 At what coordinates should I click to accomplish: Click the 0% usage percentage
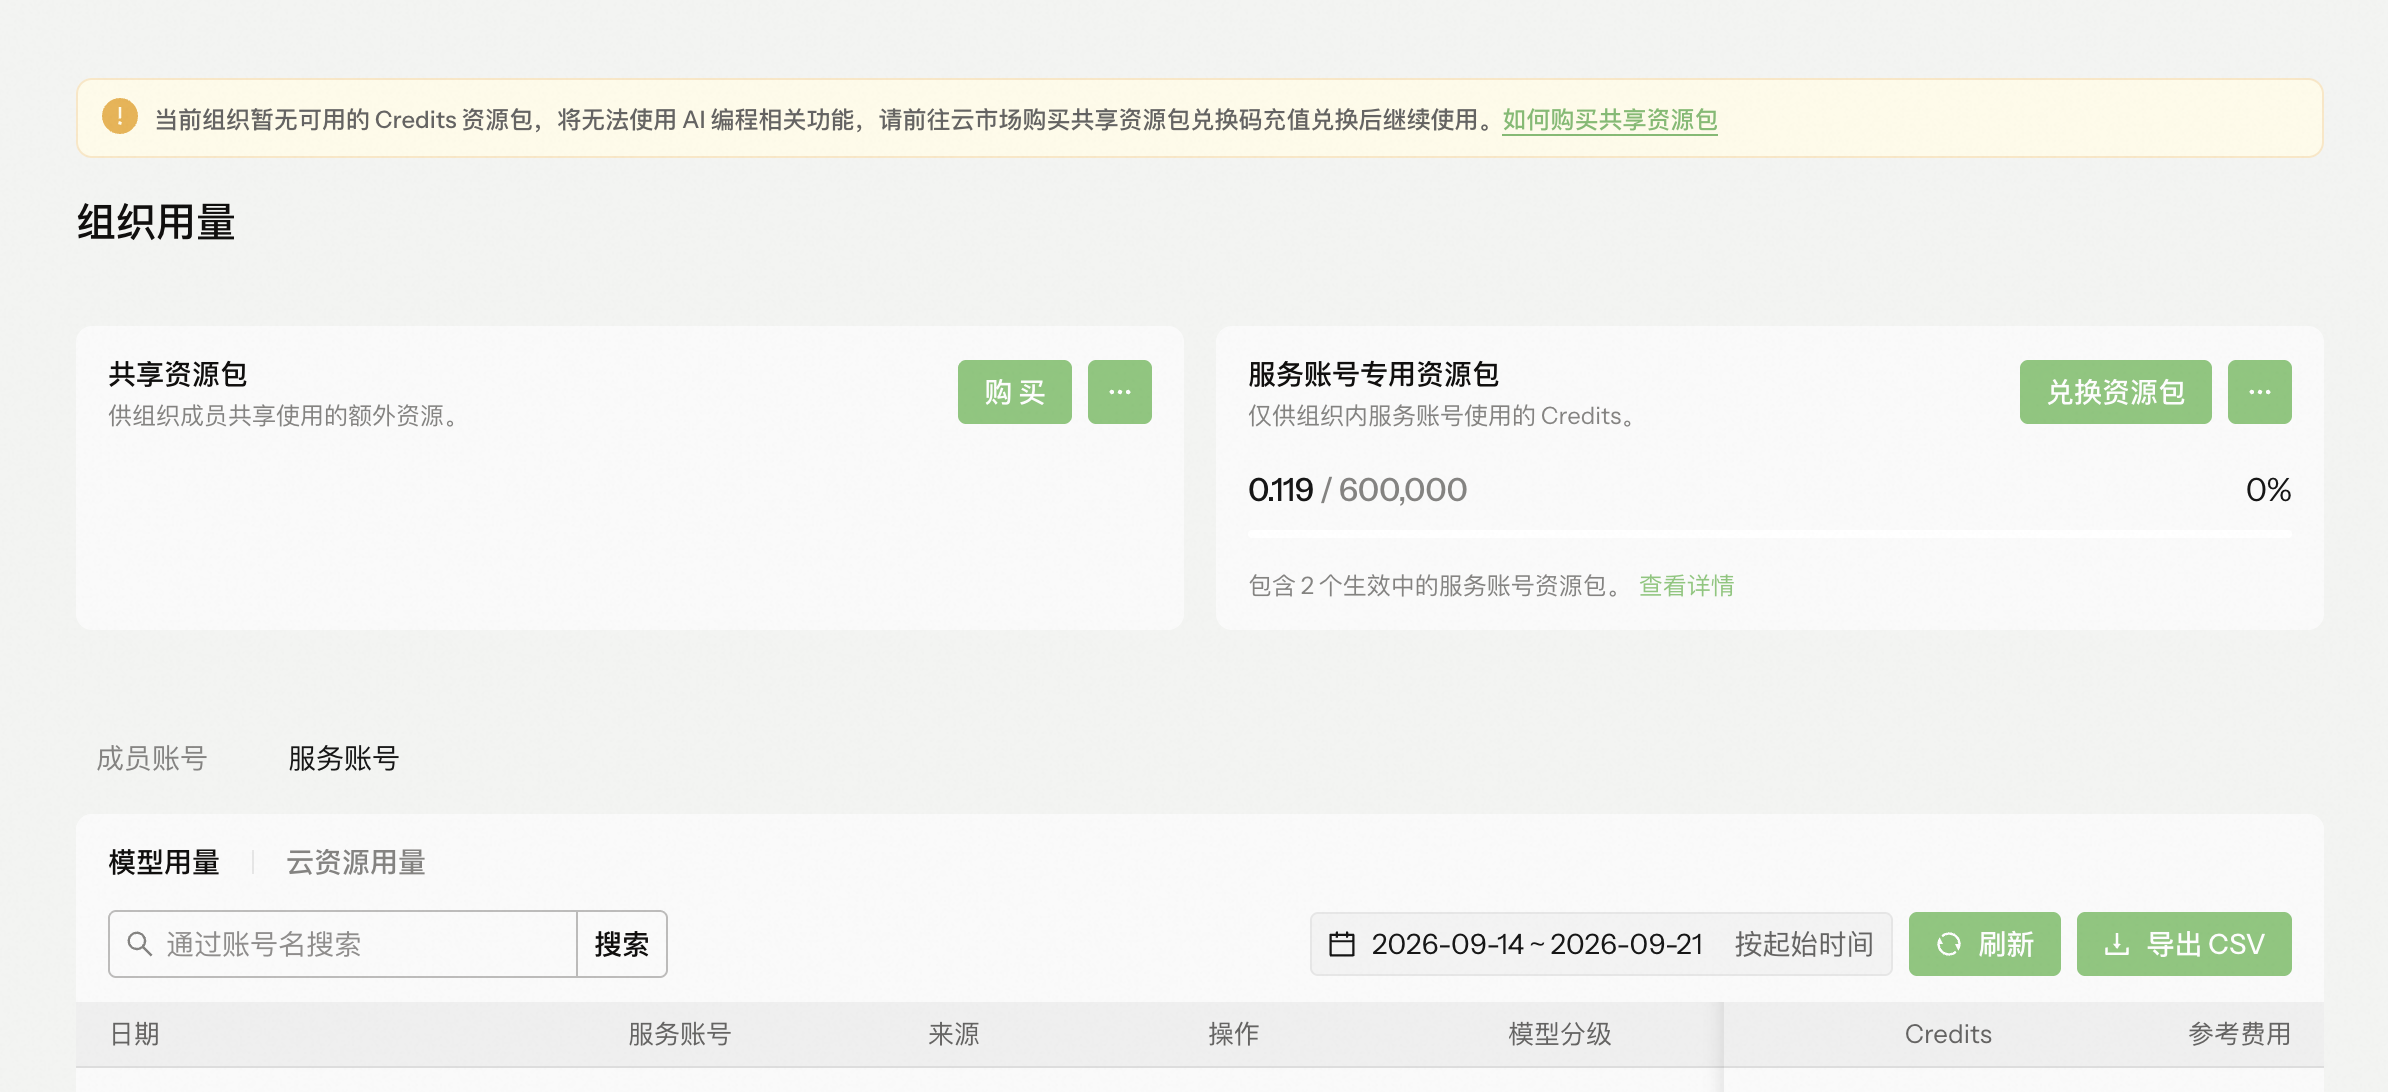coord(2268,490)
